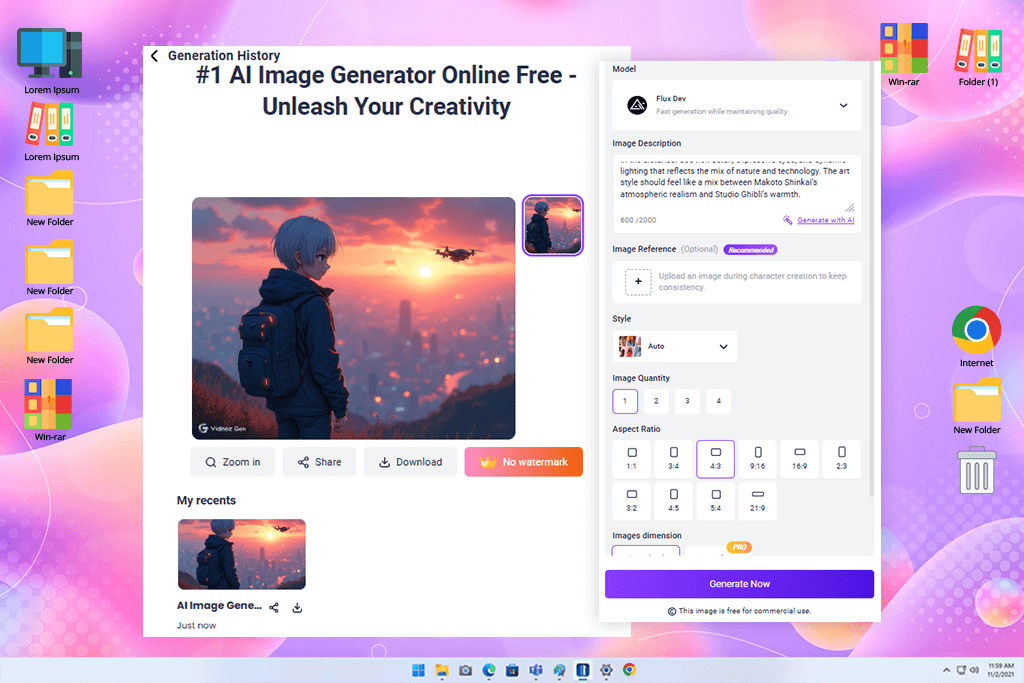This screenshot has width=1024, height=683.
Task: Choose the 16:9 aspect ratio
Action: point(799,459)
